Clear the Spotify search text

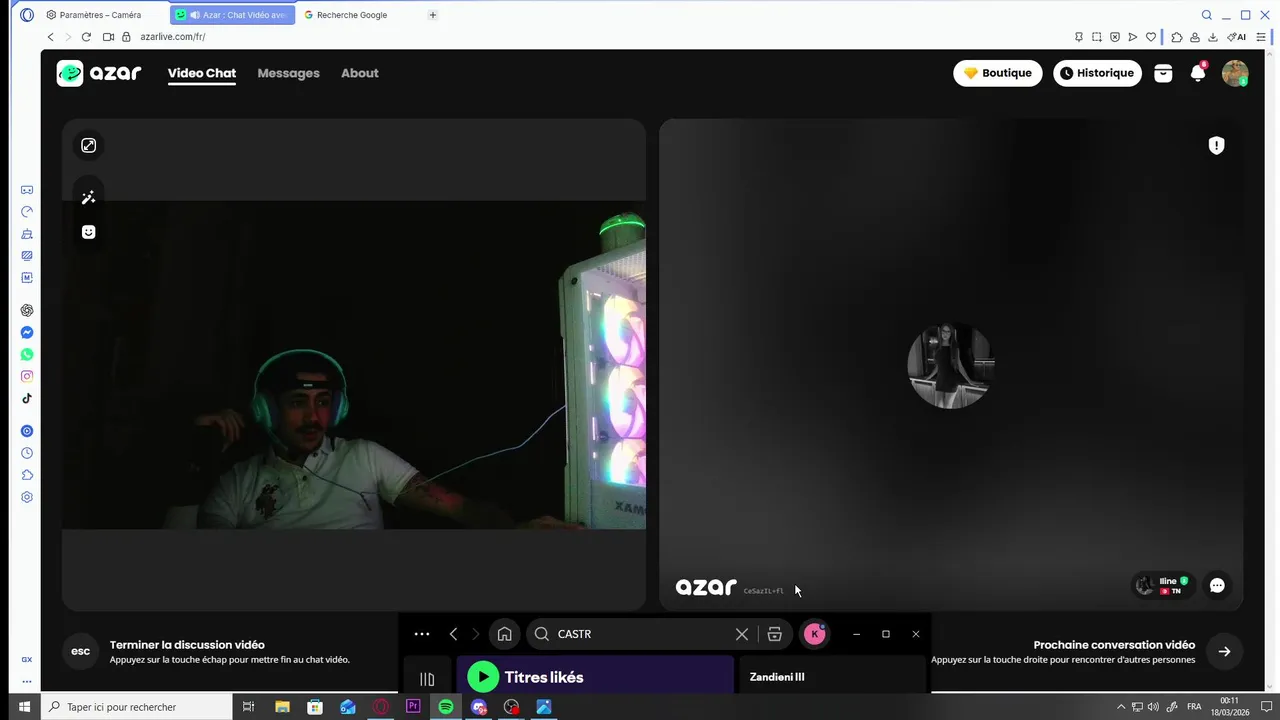tap(742, 634)
